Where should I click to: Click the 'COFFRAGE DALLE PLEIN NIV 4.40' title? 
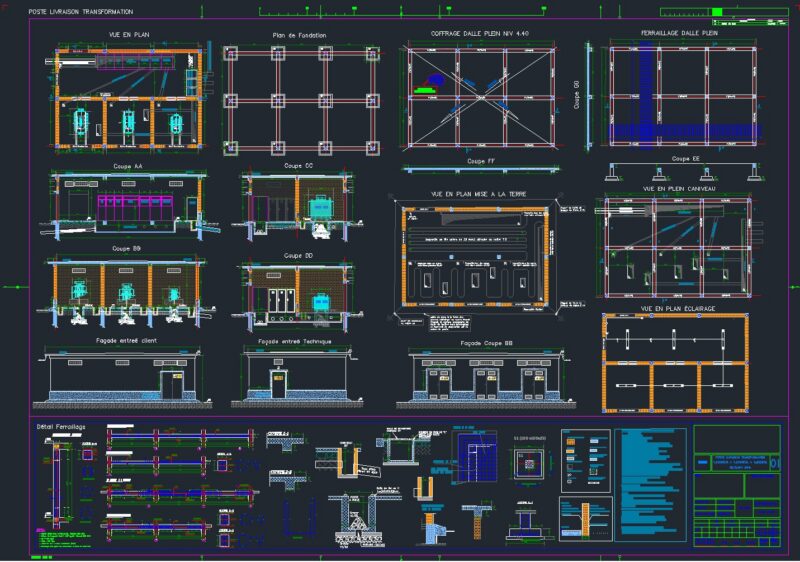pyautogui.click(x=480, y=33)
